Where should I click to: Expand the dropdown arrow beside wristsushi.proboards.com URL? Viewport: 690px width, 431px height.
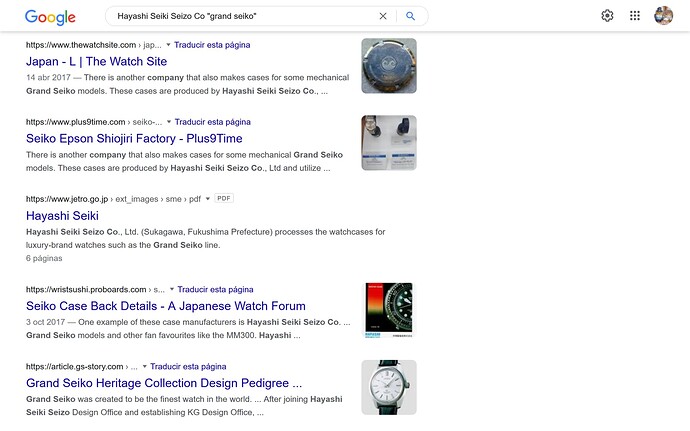172,289
